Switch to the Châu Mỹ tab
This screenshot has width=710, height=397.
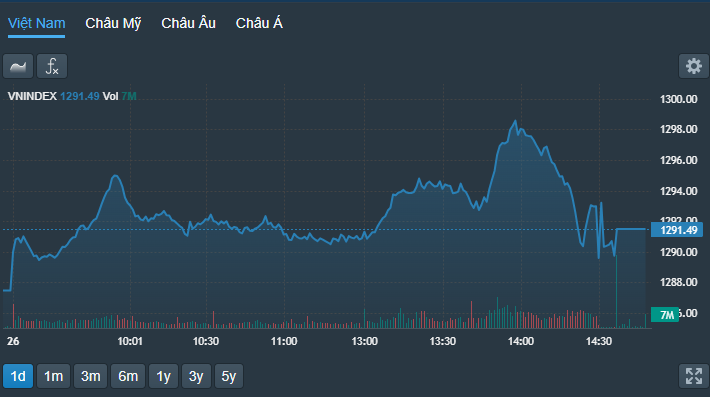point(113,23)
